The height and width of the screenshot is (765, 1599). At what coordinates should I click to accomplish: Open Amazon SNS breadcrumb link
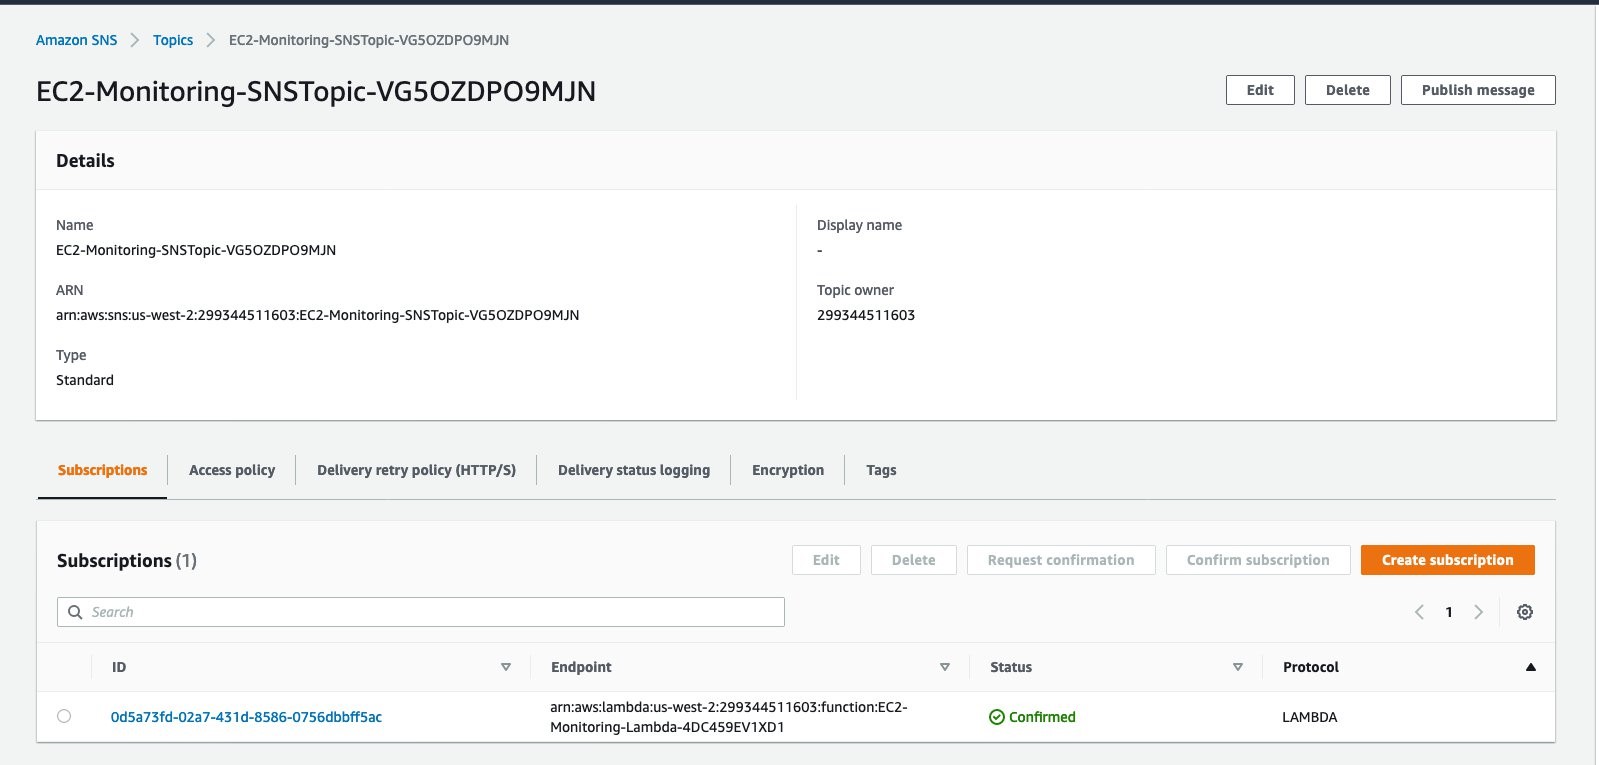click(x=76, y=40)
